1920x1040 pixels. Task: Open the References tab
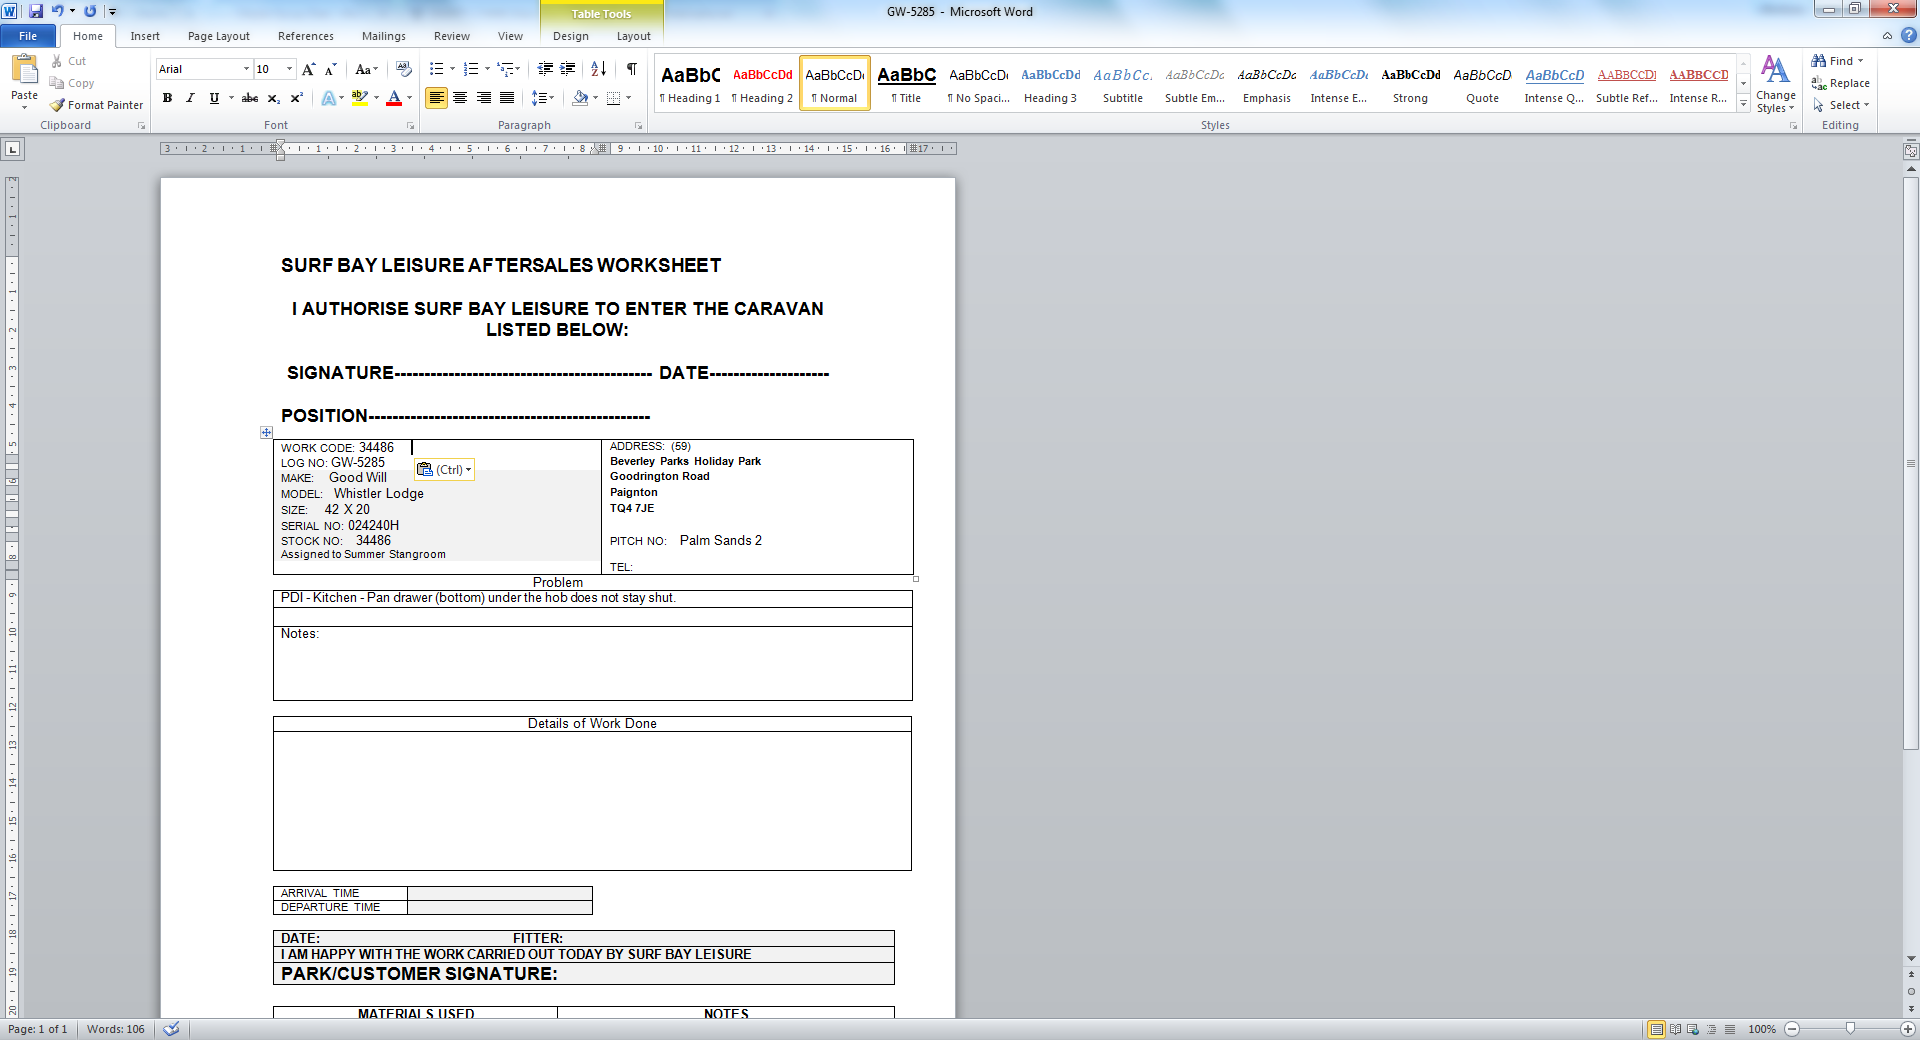[306, 36]
